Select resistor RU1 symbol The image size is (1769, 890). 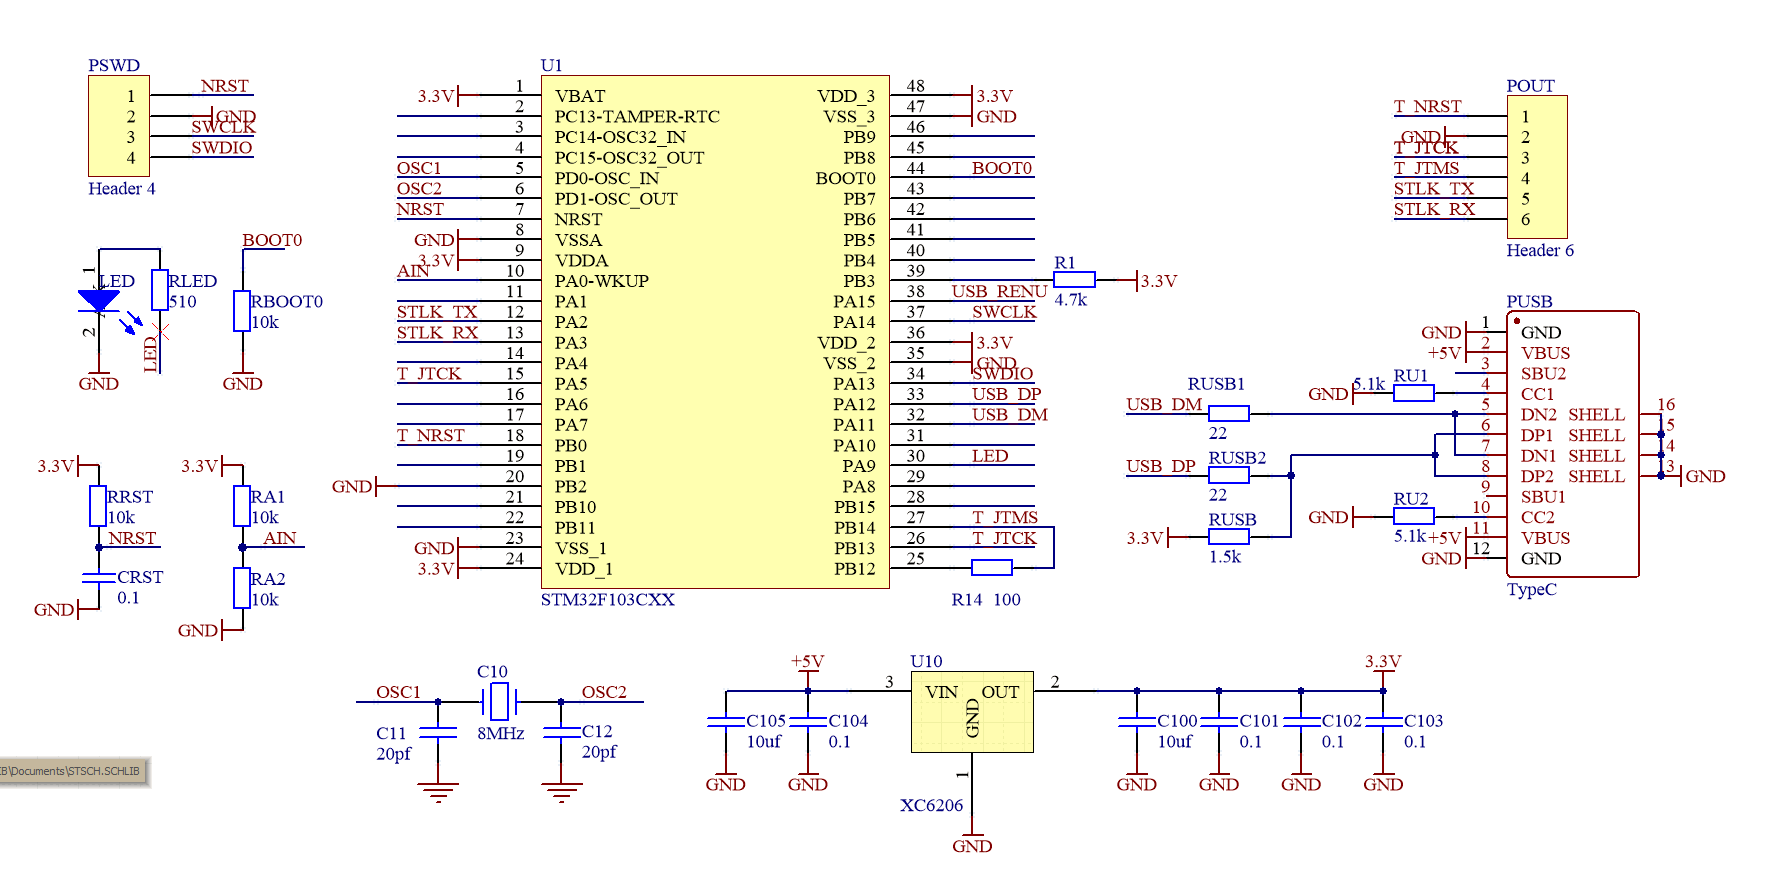(x=1414, y=393)
